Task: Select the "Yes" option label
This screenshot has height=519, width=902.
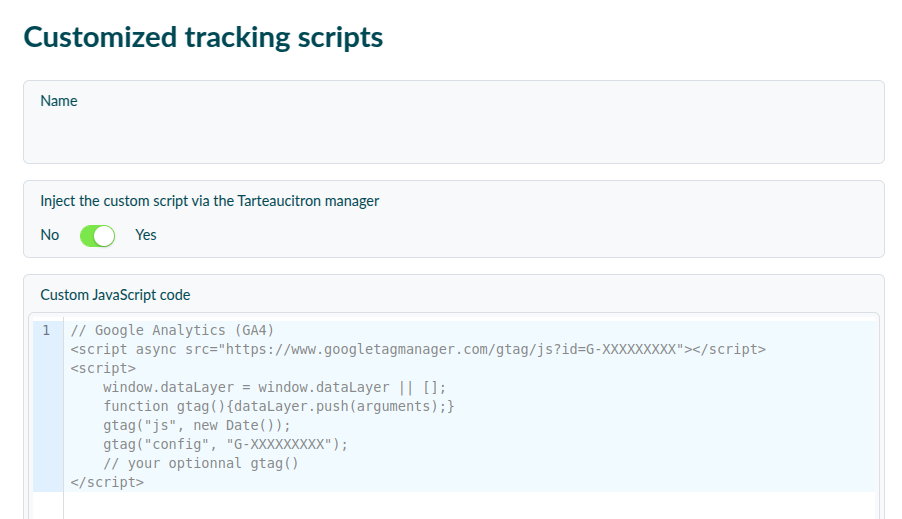Action: (x=146, y=235)
